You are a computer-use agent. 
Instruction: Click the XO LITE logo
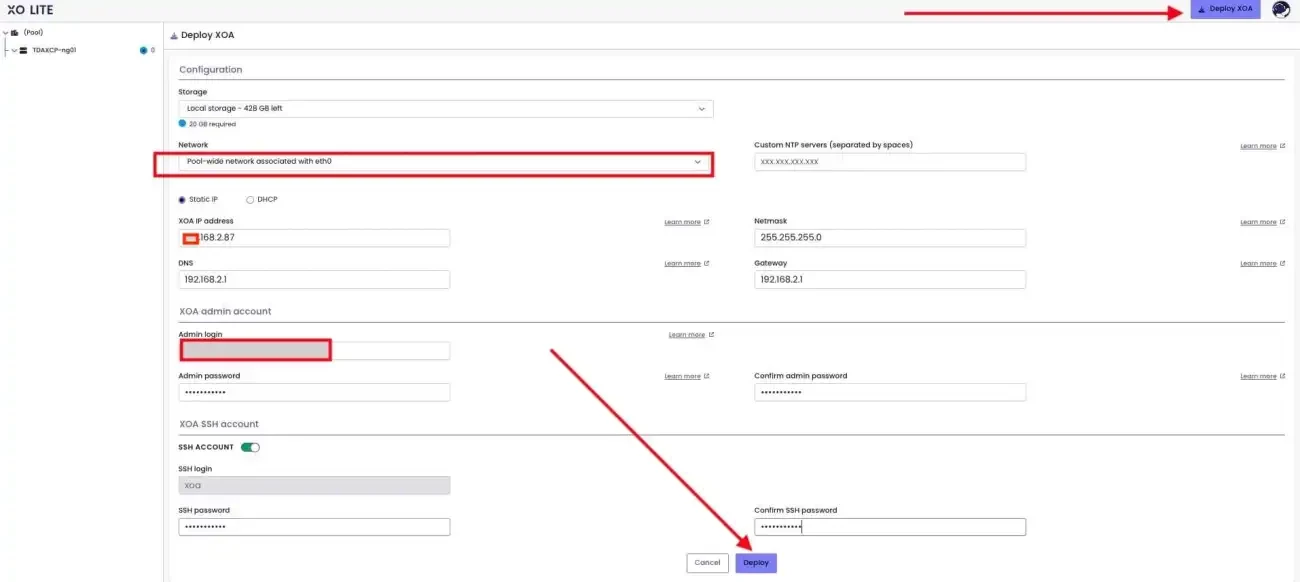30,10
